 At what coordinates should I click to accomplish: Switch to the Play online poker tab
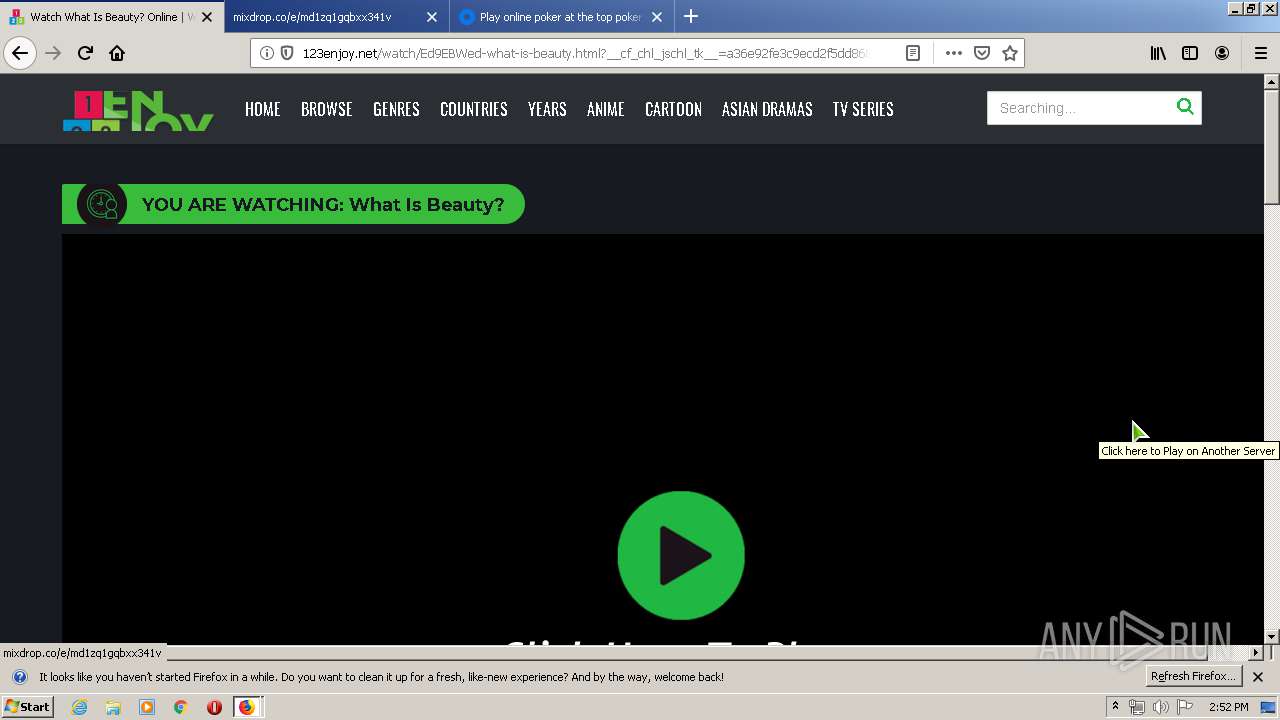click(x=562, y=17)
